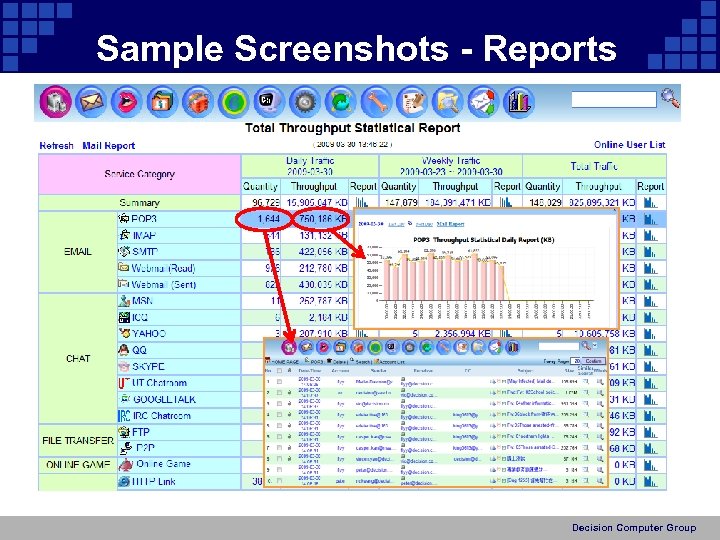Open the red brick cube icon
The image size is (720, 540).
click(x=197, y=101)
